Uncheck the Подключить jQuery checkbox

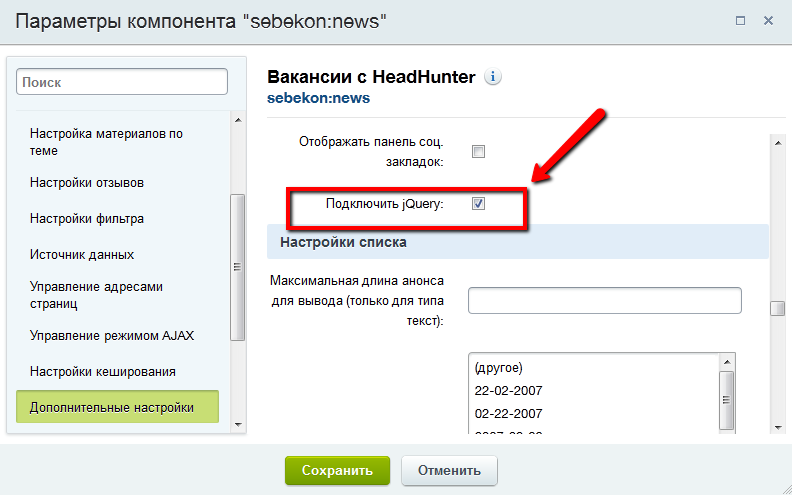point(478,204)
